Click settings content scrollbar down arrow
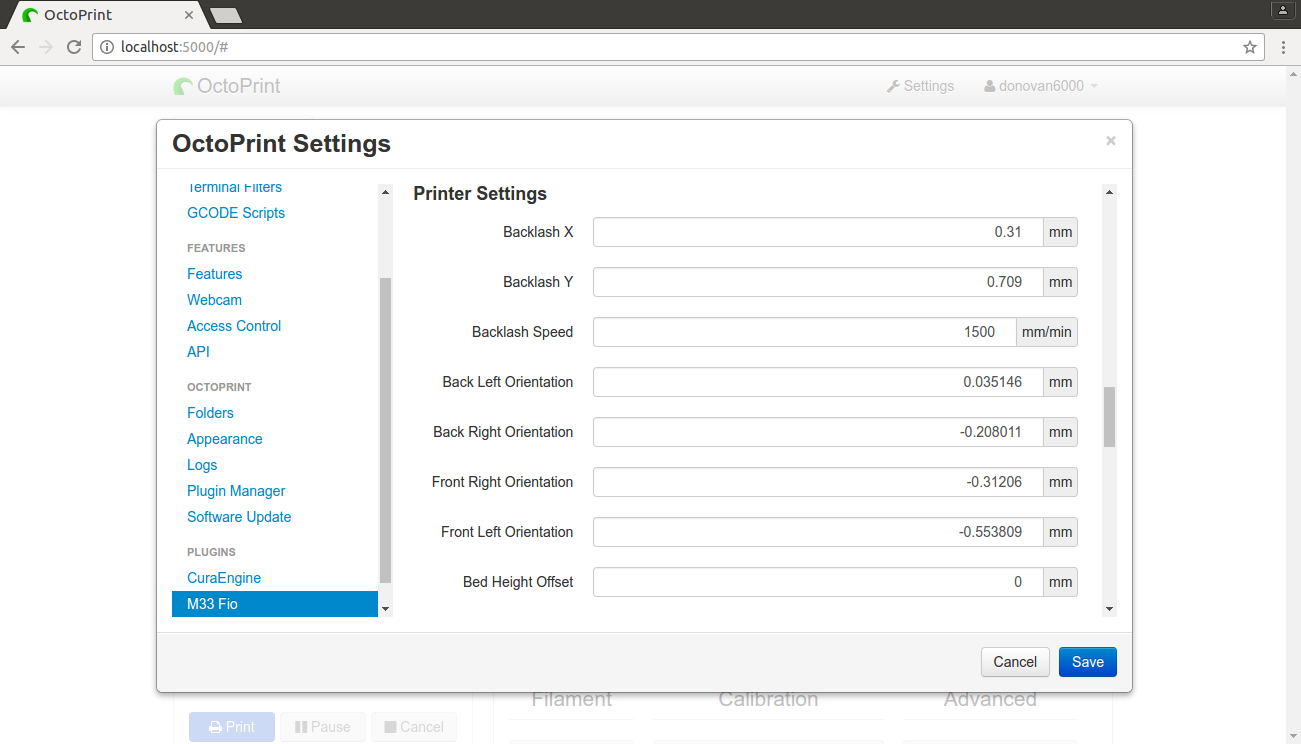This screenshot has height=744, width=1301. 1109,609
